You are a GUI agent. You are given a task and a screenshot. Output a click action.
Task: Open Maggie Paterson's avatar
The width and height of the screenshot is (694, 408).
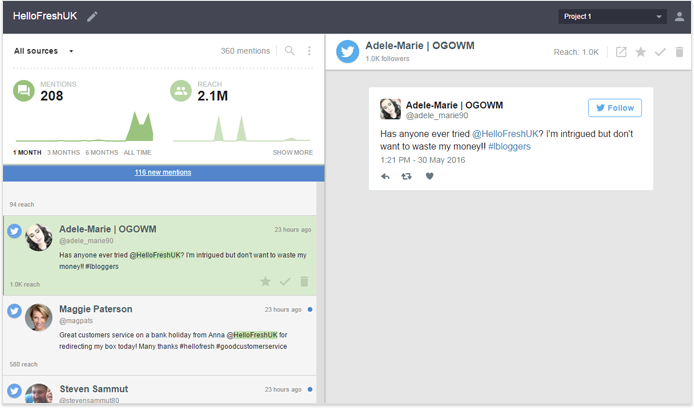coord(39,317)
